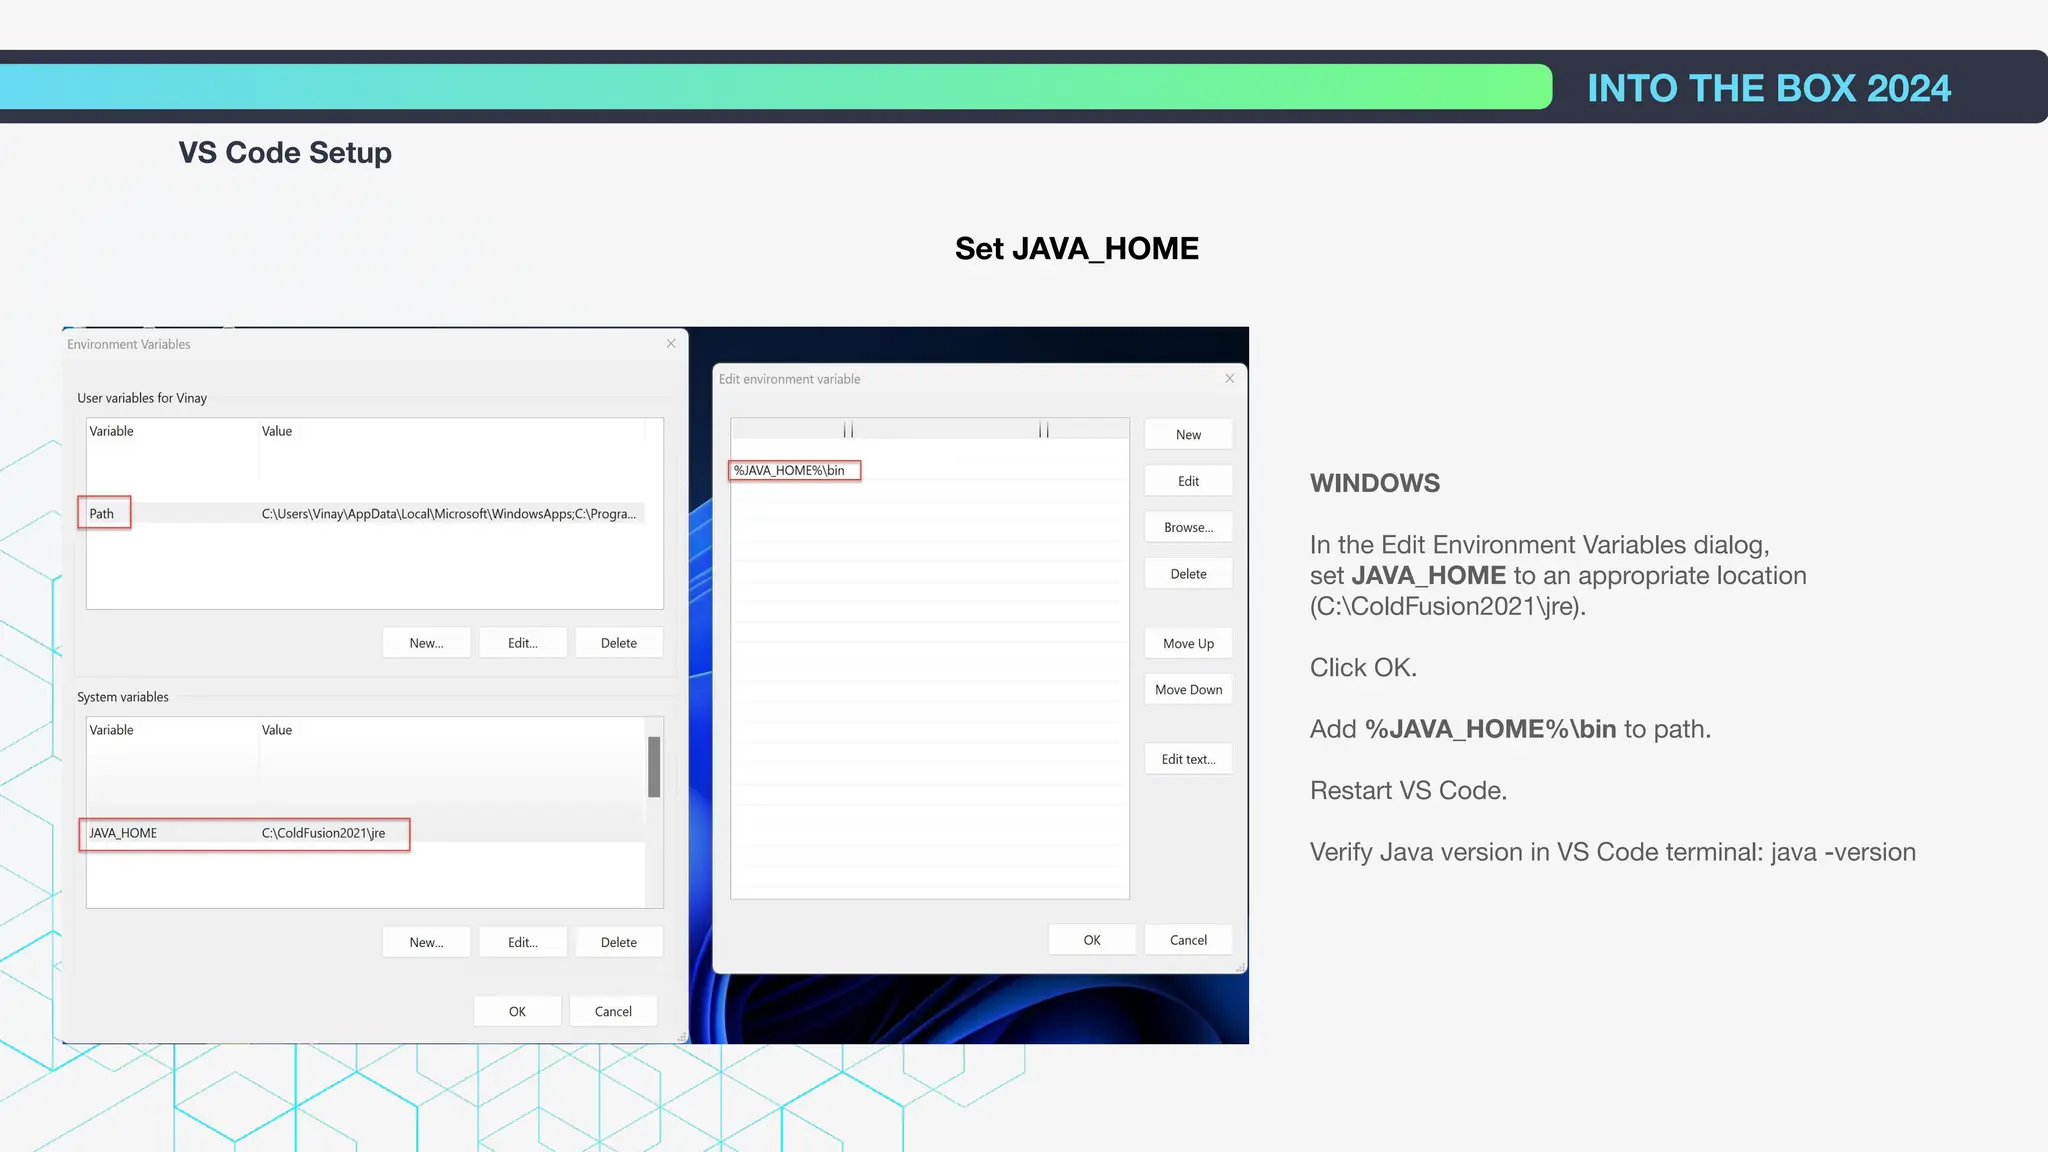Select the C:\ColdFusion2021\jre value cell
2048x1152 pixels.
click(323, 833)
